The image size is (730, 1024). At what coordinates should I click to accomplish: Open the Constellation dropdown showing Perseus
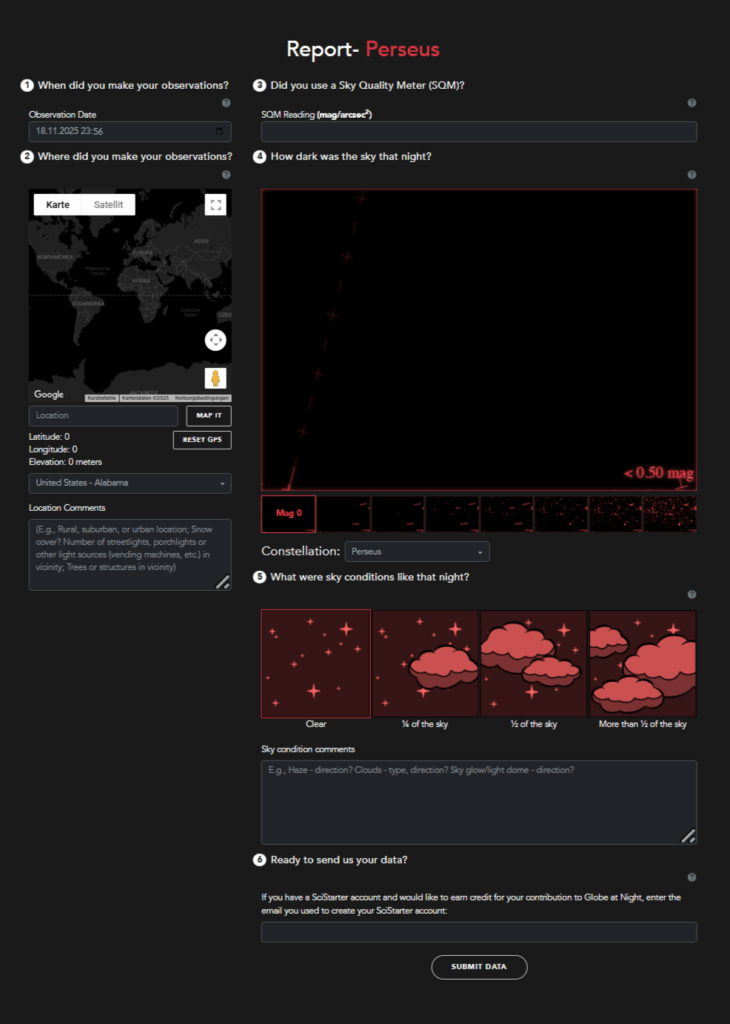point(417,552)
